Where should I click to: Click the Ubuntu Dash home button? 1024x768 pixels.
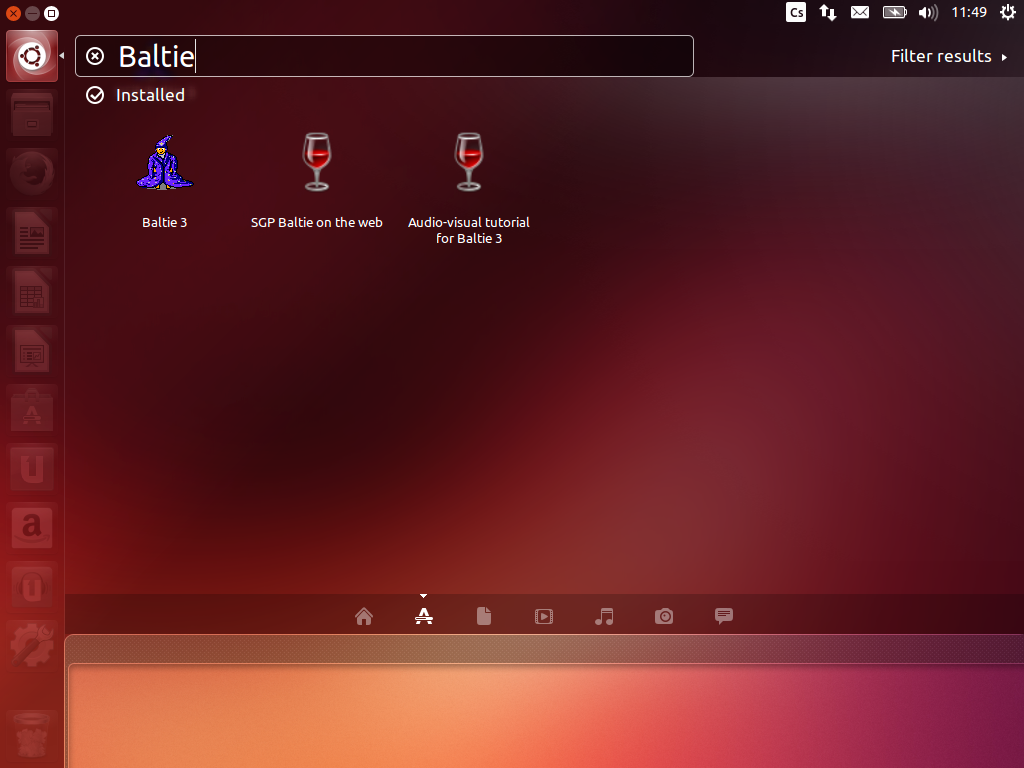(x=32, y=56)
